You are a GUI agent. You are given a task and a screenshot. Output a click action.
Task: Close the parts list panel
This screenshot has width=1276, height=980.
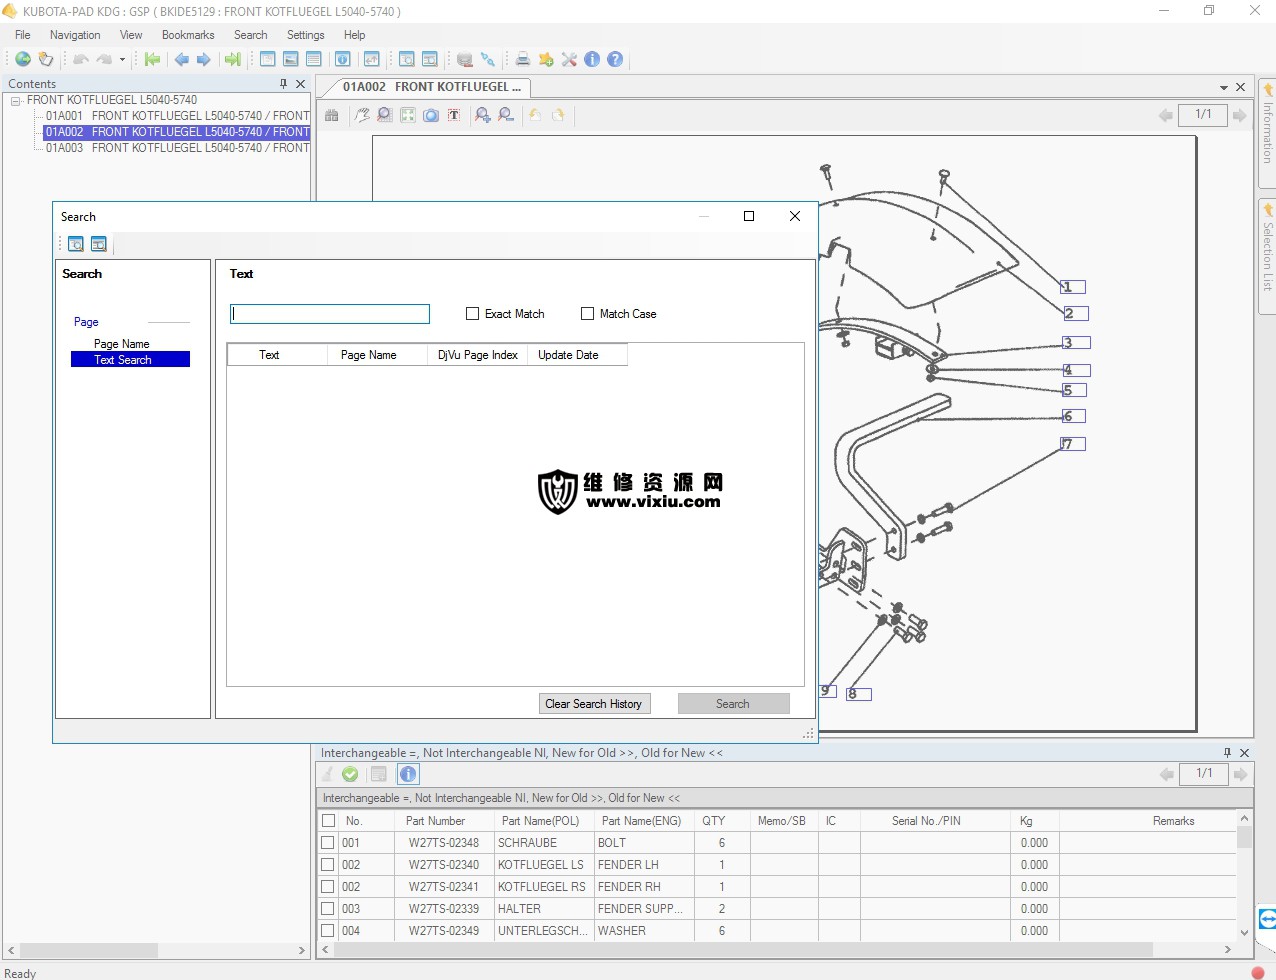pyautogui.click(x=1245, y=753)
